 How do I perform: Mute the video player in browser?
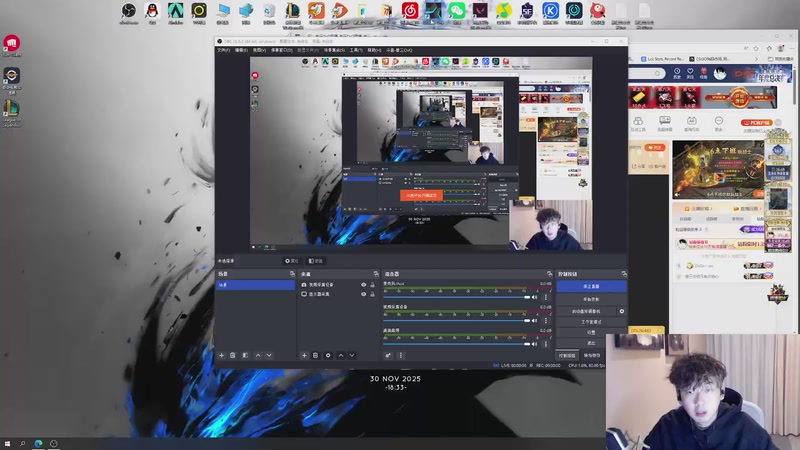click(x=678, y=194)
